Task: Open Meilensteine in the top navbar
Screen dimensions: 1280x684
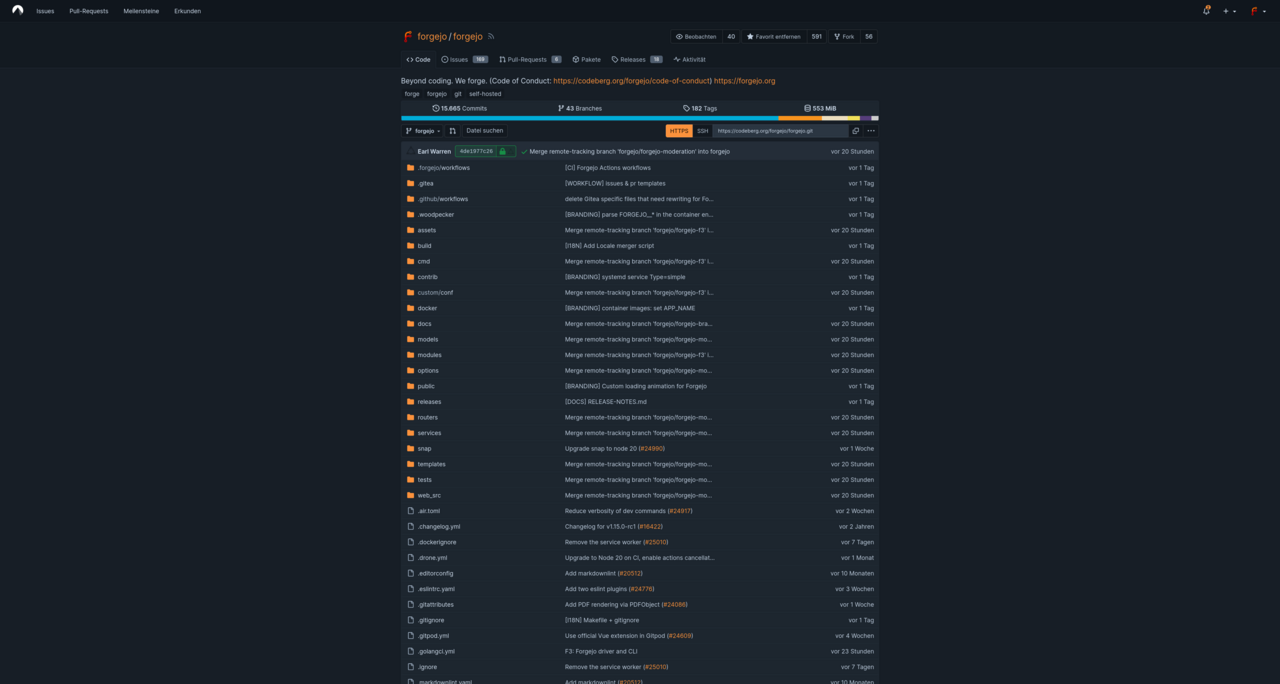Action: point(141,11)
